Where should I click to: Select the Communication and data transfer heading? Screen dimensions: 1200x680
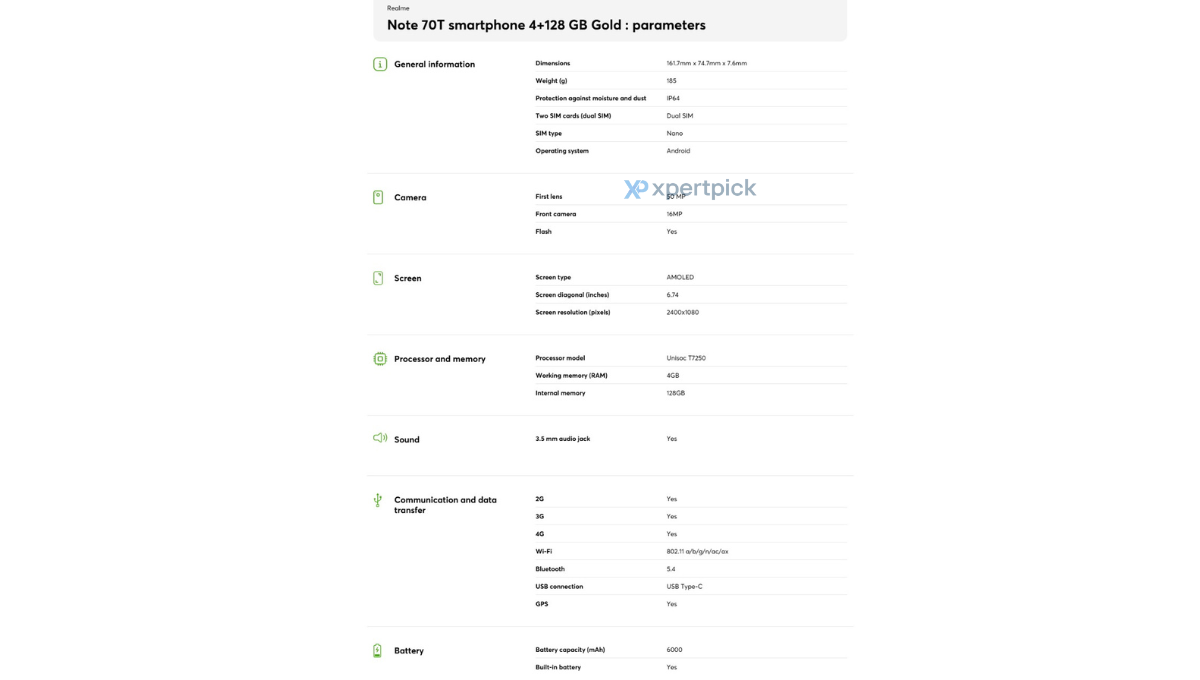[x=445, y=505]
